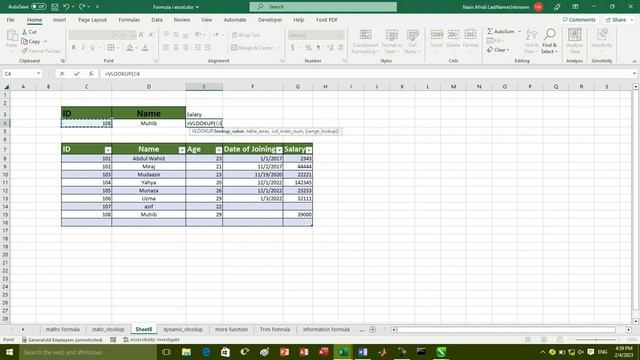Click the Word icon in taskbar
This screenshot has width=640, height=360.
pos(362,352)
